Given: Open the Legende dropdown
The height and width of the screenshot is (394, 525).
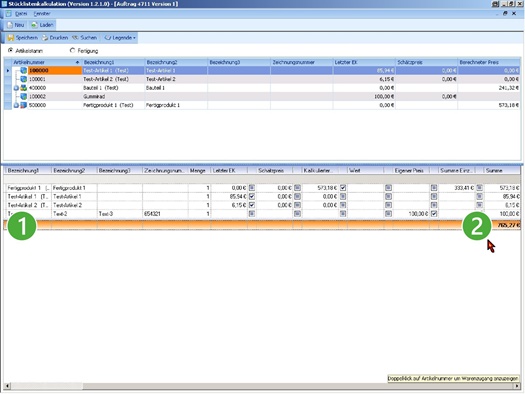Looking at the screenshot, I should tap(121, 38).
